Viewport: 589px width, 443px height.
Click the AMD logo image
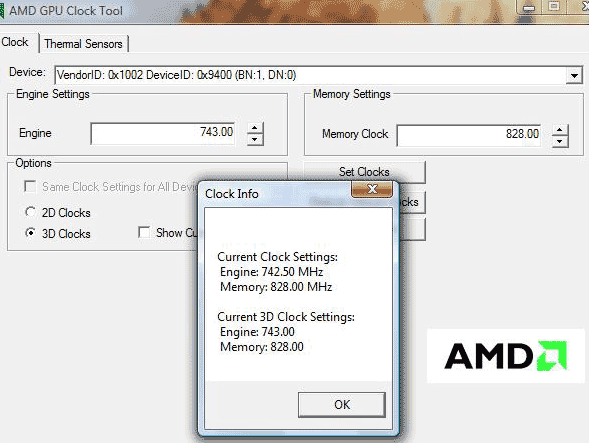[506, 356]
